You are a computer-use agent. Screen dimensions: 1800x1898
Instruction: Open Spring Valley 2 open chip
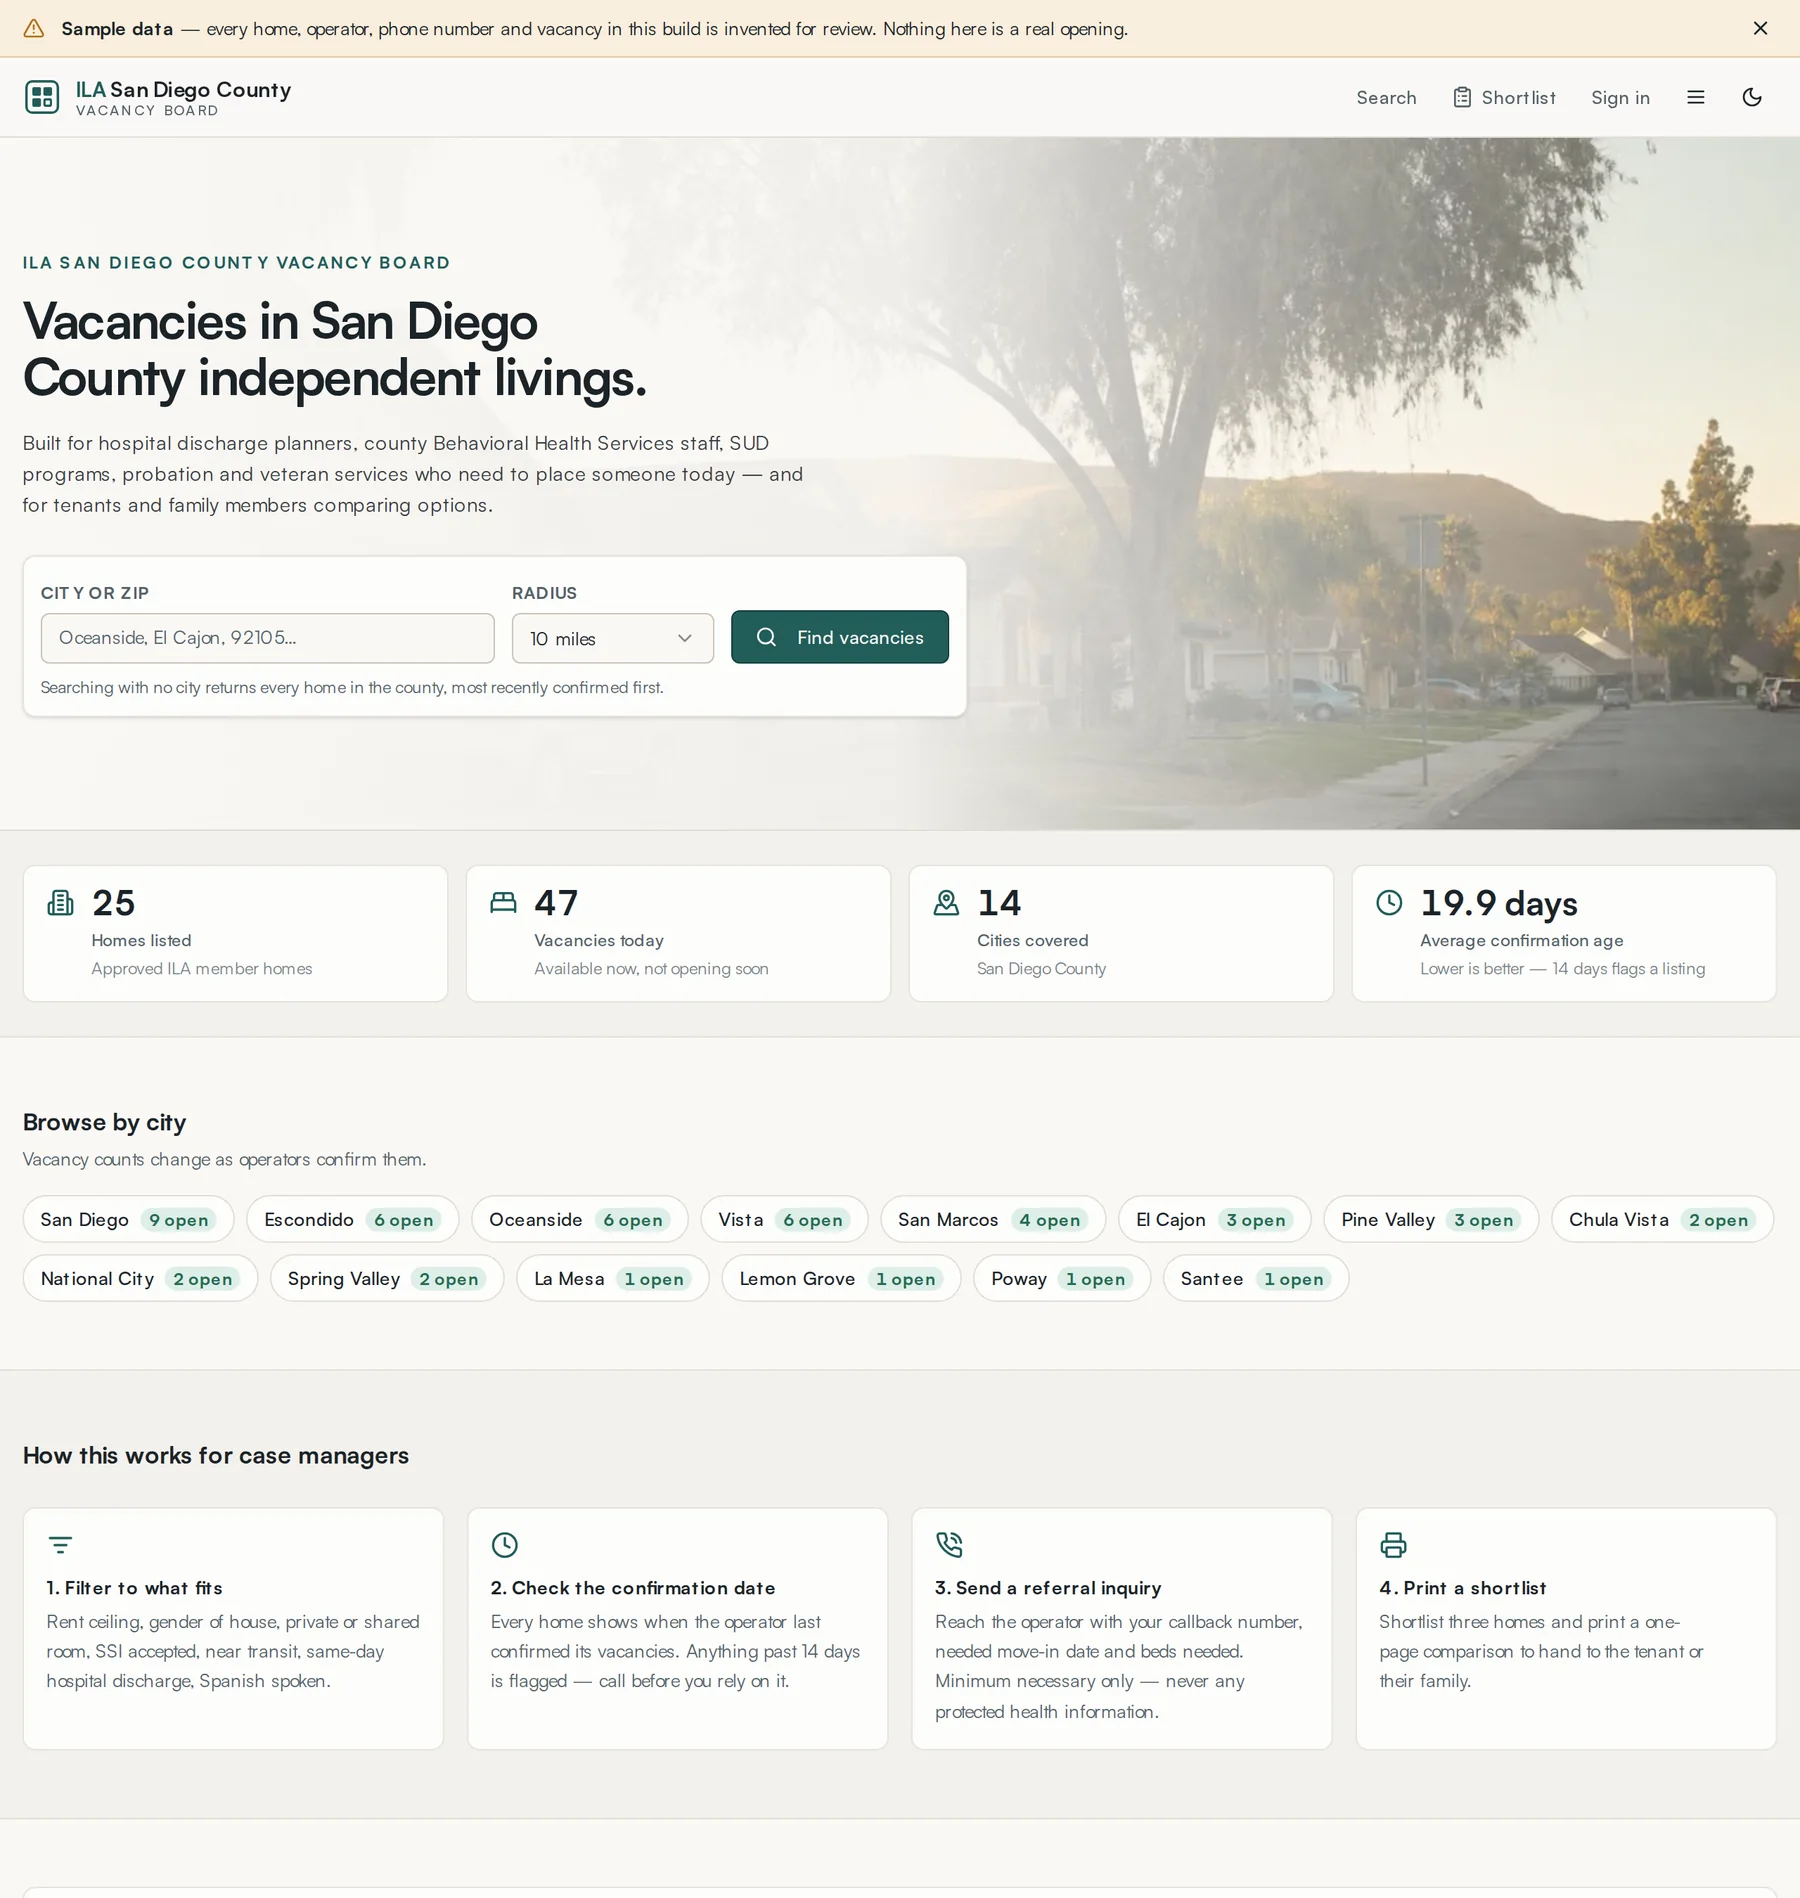387,1278
